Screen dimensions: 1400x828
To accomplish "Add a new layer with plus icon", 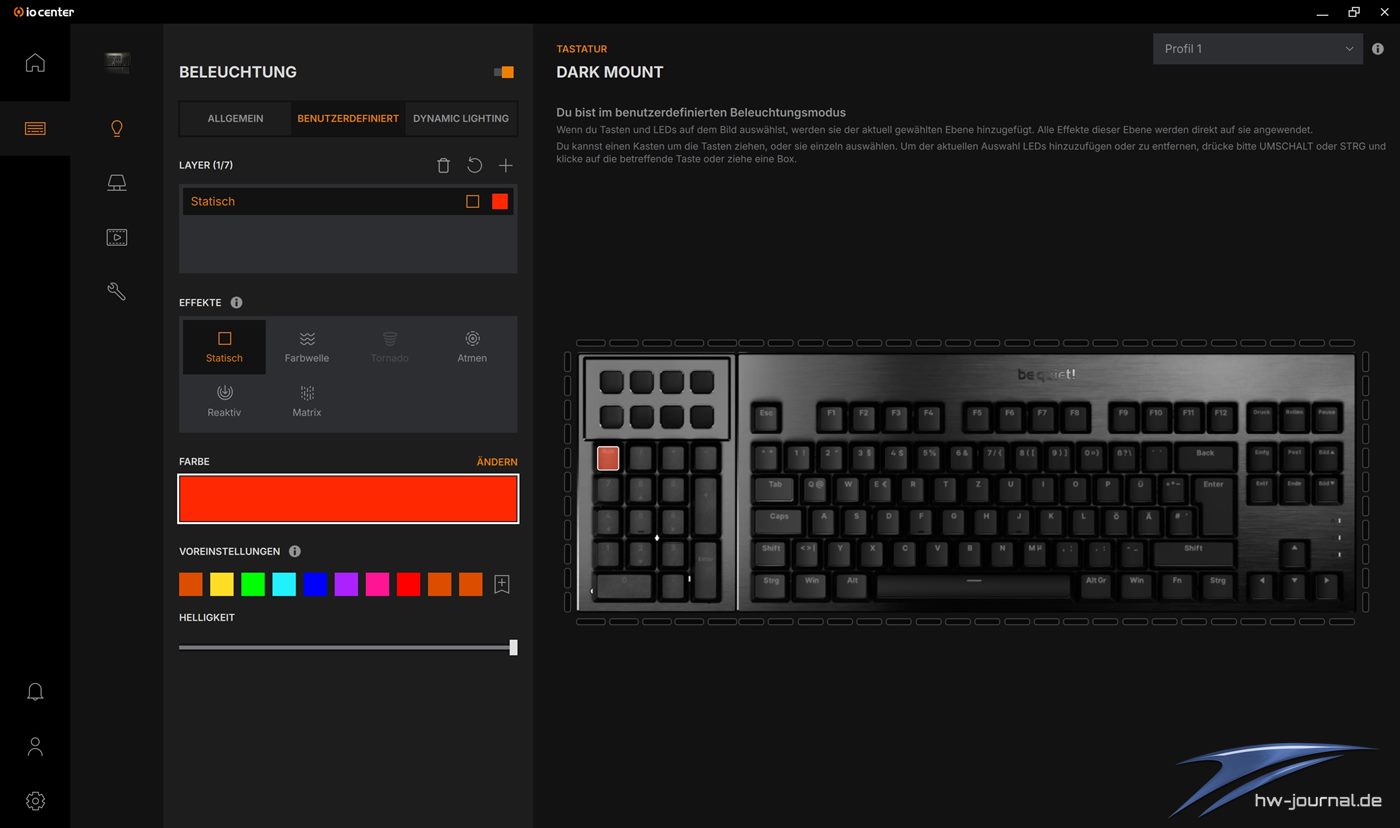I will tap(506, 165).
